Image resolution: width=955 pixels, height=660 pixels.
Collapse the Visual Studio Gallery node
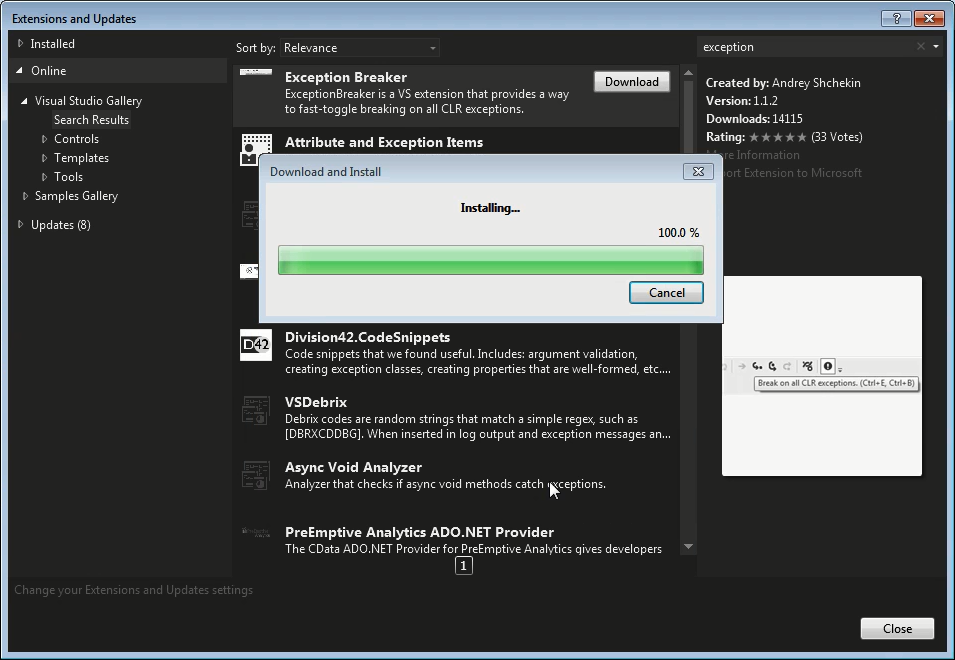pos(24,101)
